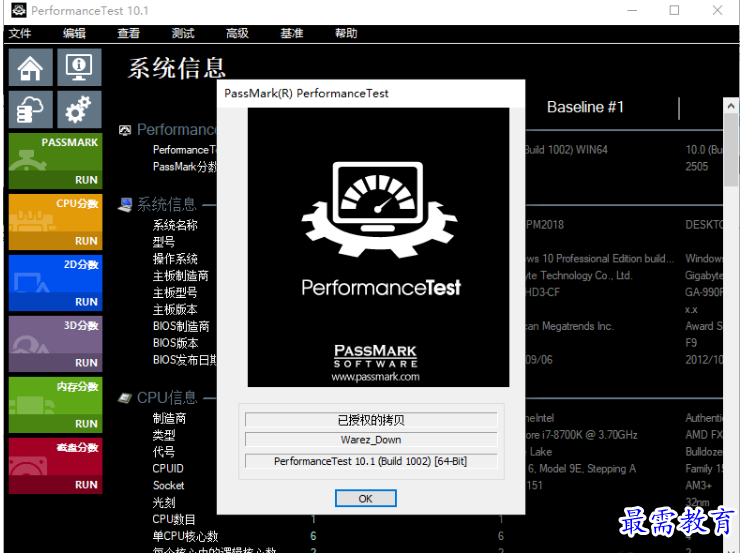Click the Baseline #1 column header
The image size is (743, 553).
coord(585,107)
